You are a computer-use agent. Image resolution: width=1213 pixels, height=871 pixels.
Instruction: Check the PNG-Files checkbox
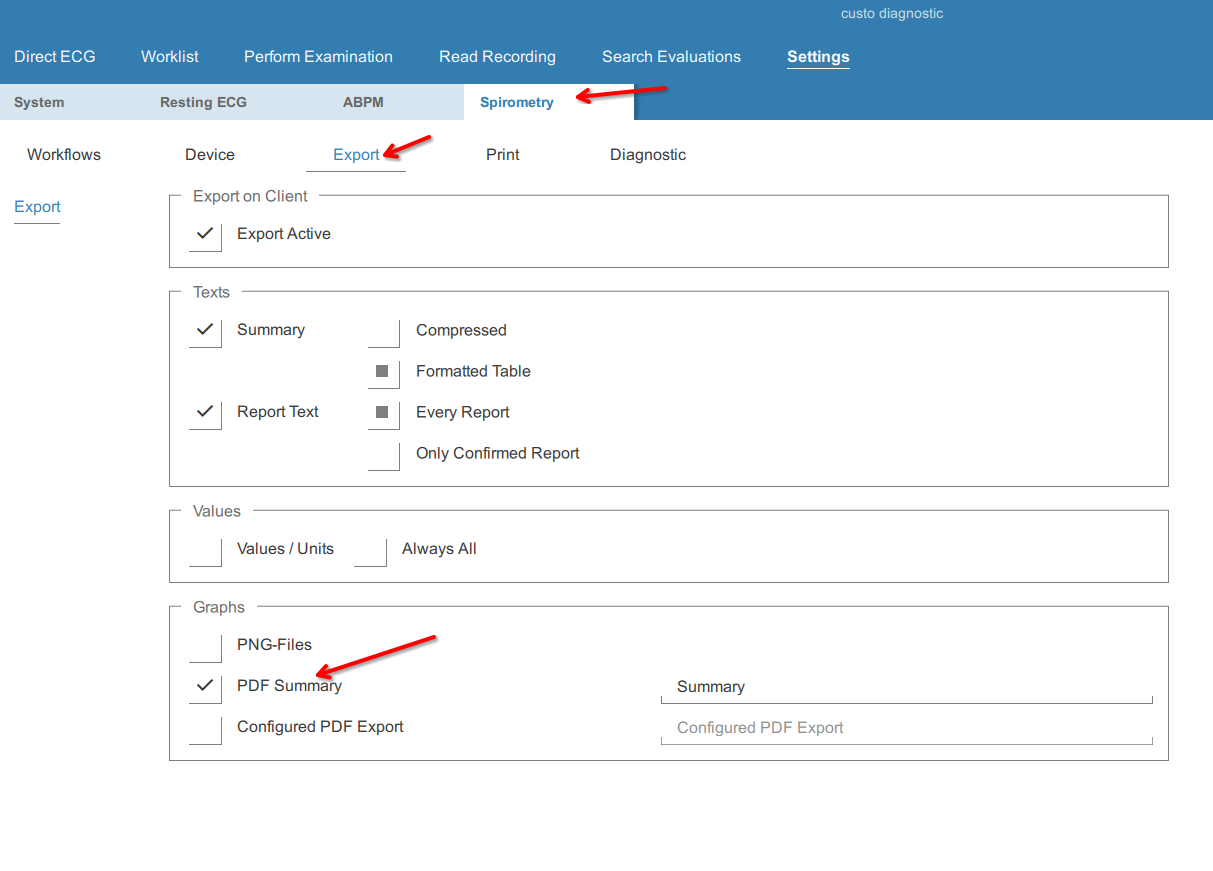[205, 646]
